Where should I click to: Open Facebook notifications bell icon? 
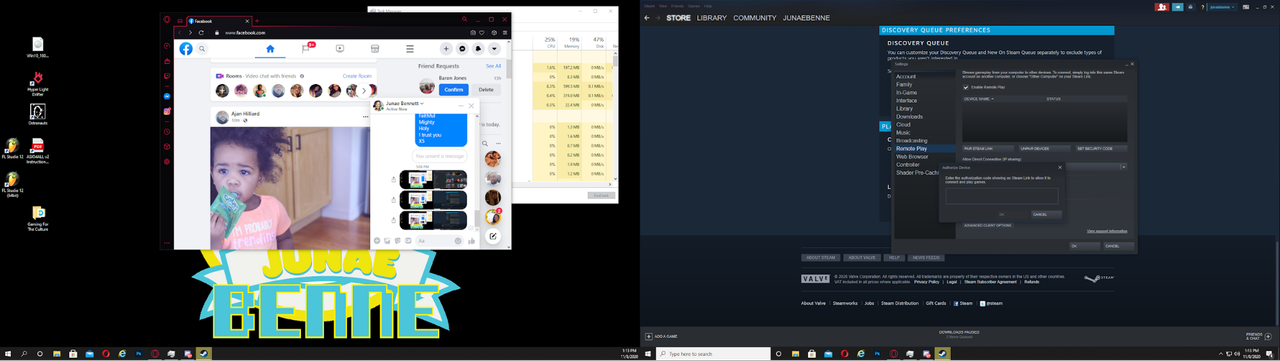coord(478,49)
